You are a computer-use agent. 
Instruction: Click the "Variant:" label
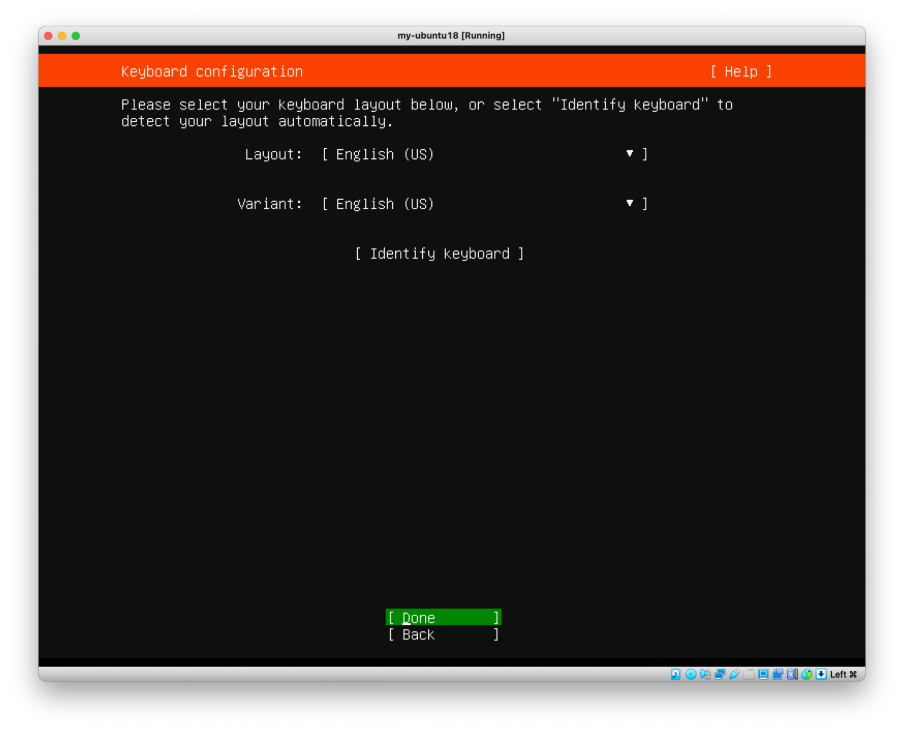point(270,204)
